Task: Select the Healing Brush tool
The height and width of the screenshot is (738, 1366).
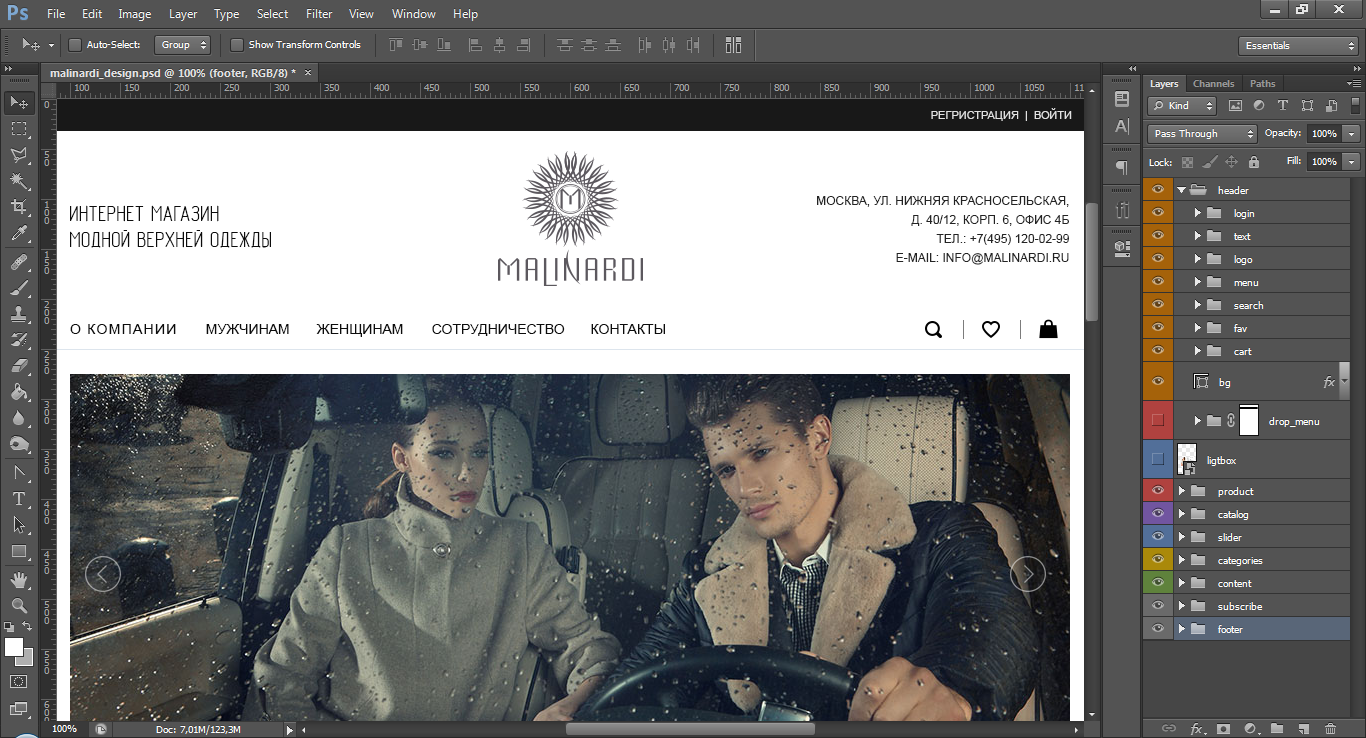Action: click(19, 262)
